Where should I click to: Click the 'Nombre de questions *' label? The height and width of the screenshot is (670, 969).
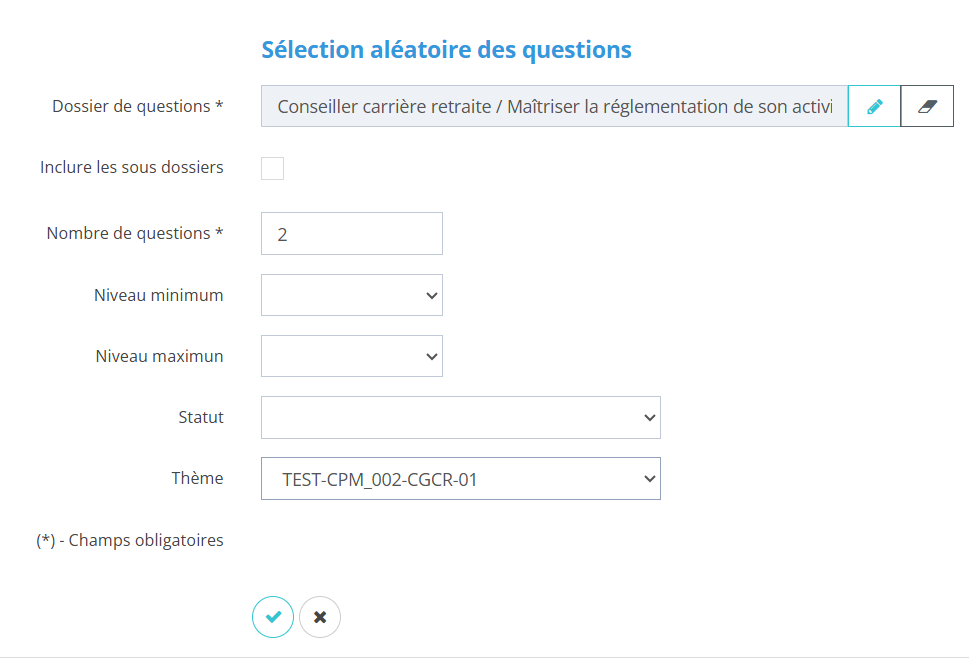135,233
